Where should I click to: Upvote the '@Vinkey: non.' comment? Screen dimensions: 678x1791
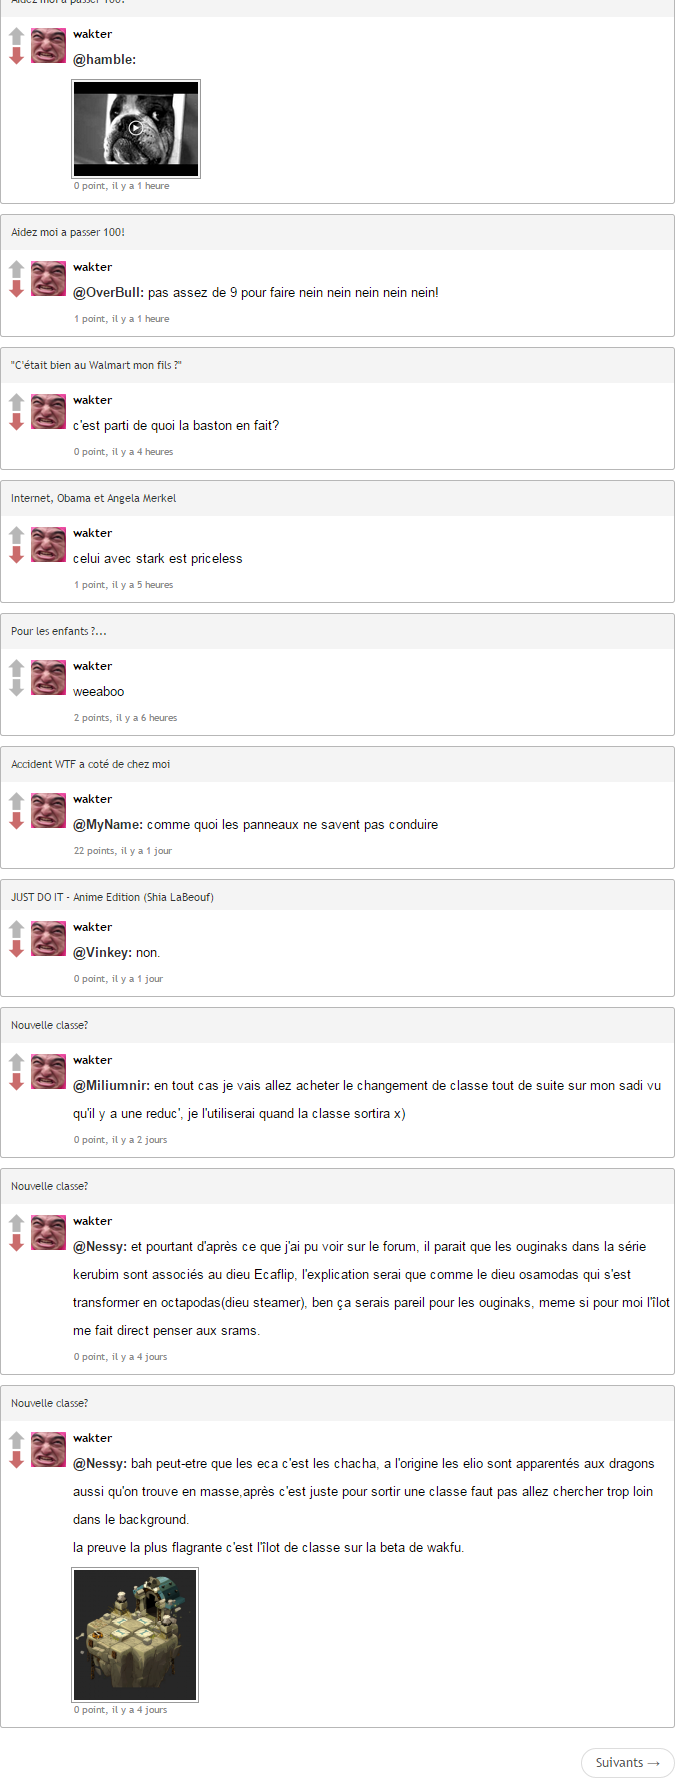click(x=16, y=929)
